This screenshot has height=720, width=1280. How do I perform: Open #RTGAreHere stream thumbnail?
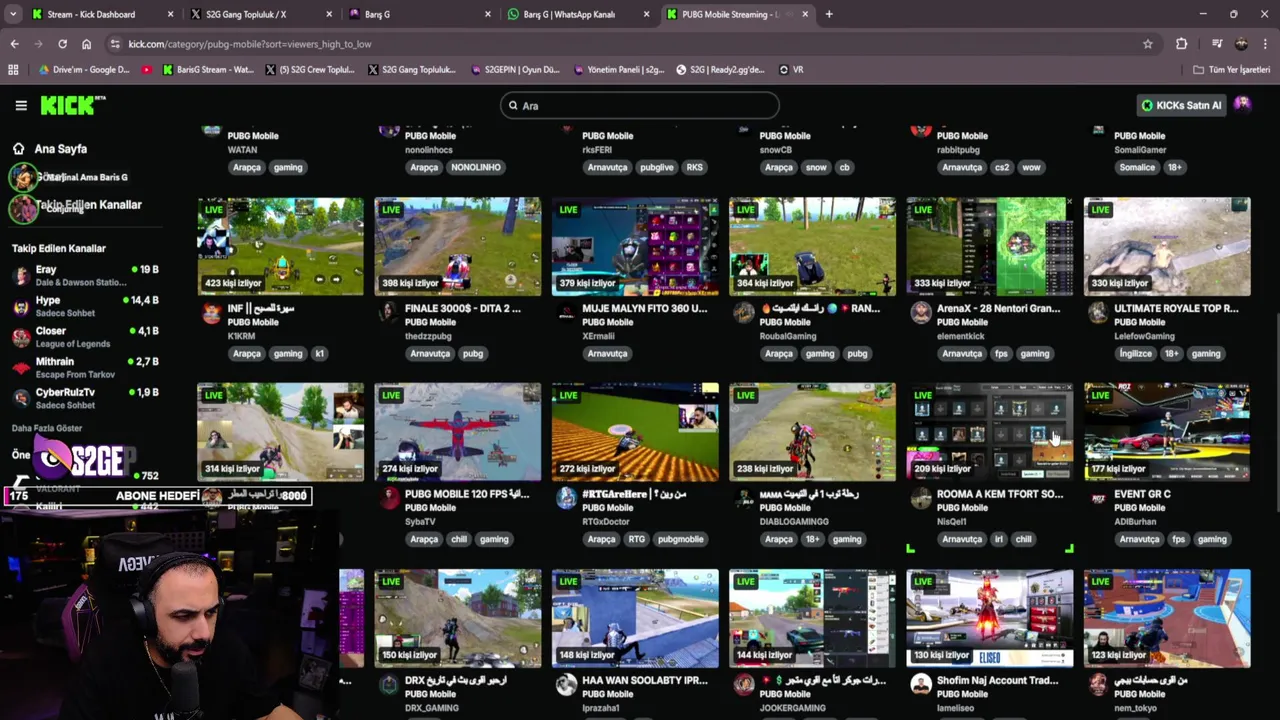pyautogui.click(x=635, y=432)
